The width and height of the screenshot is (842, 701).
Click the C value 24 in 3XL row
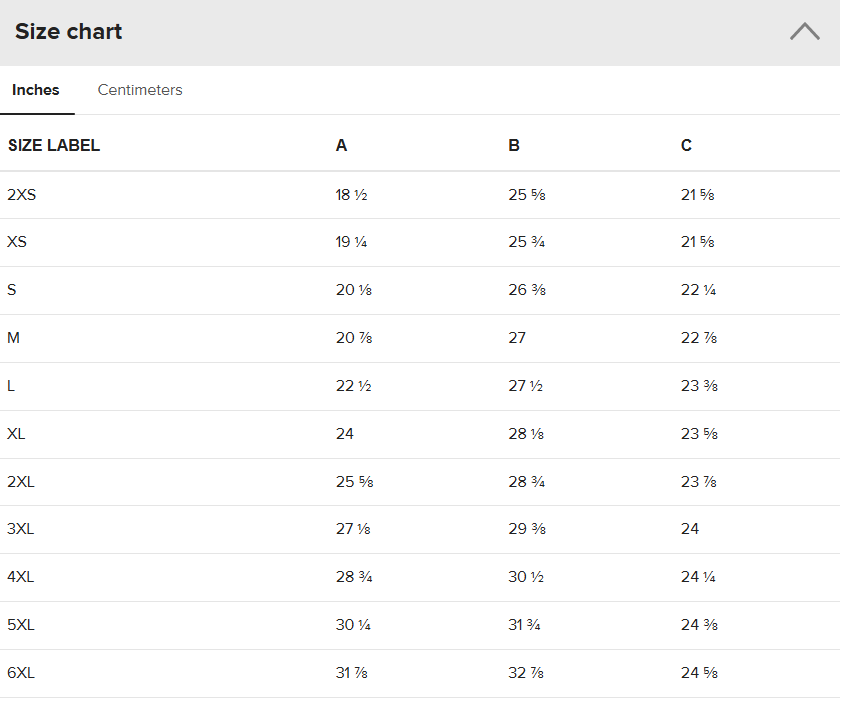(x=690, y=529)
